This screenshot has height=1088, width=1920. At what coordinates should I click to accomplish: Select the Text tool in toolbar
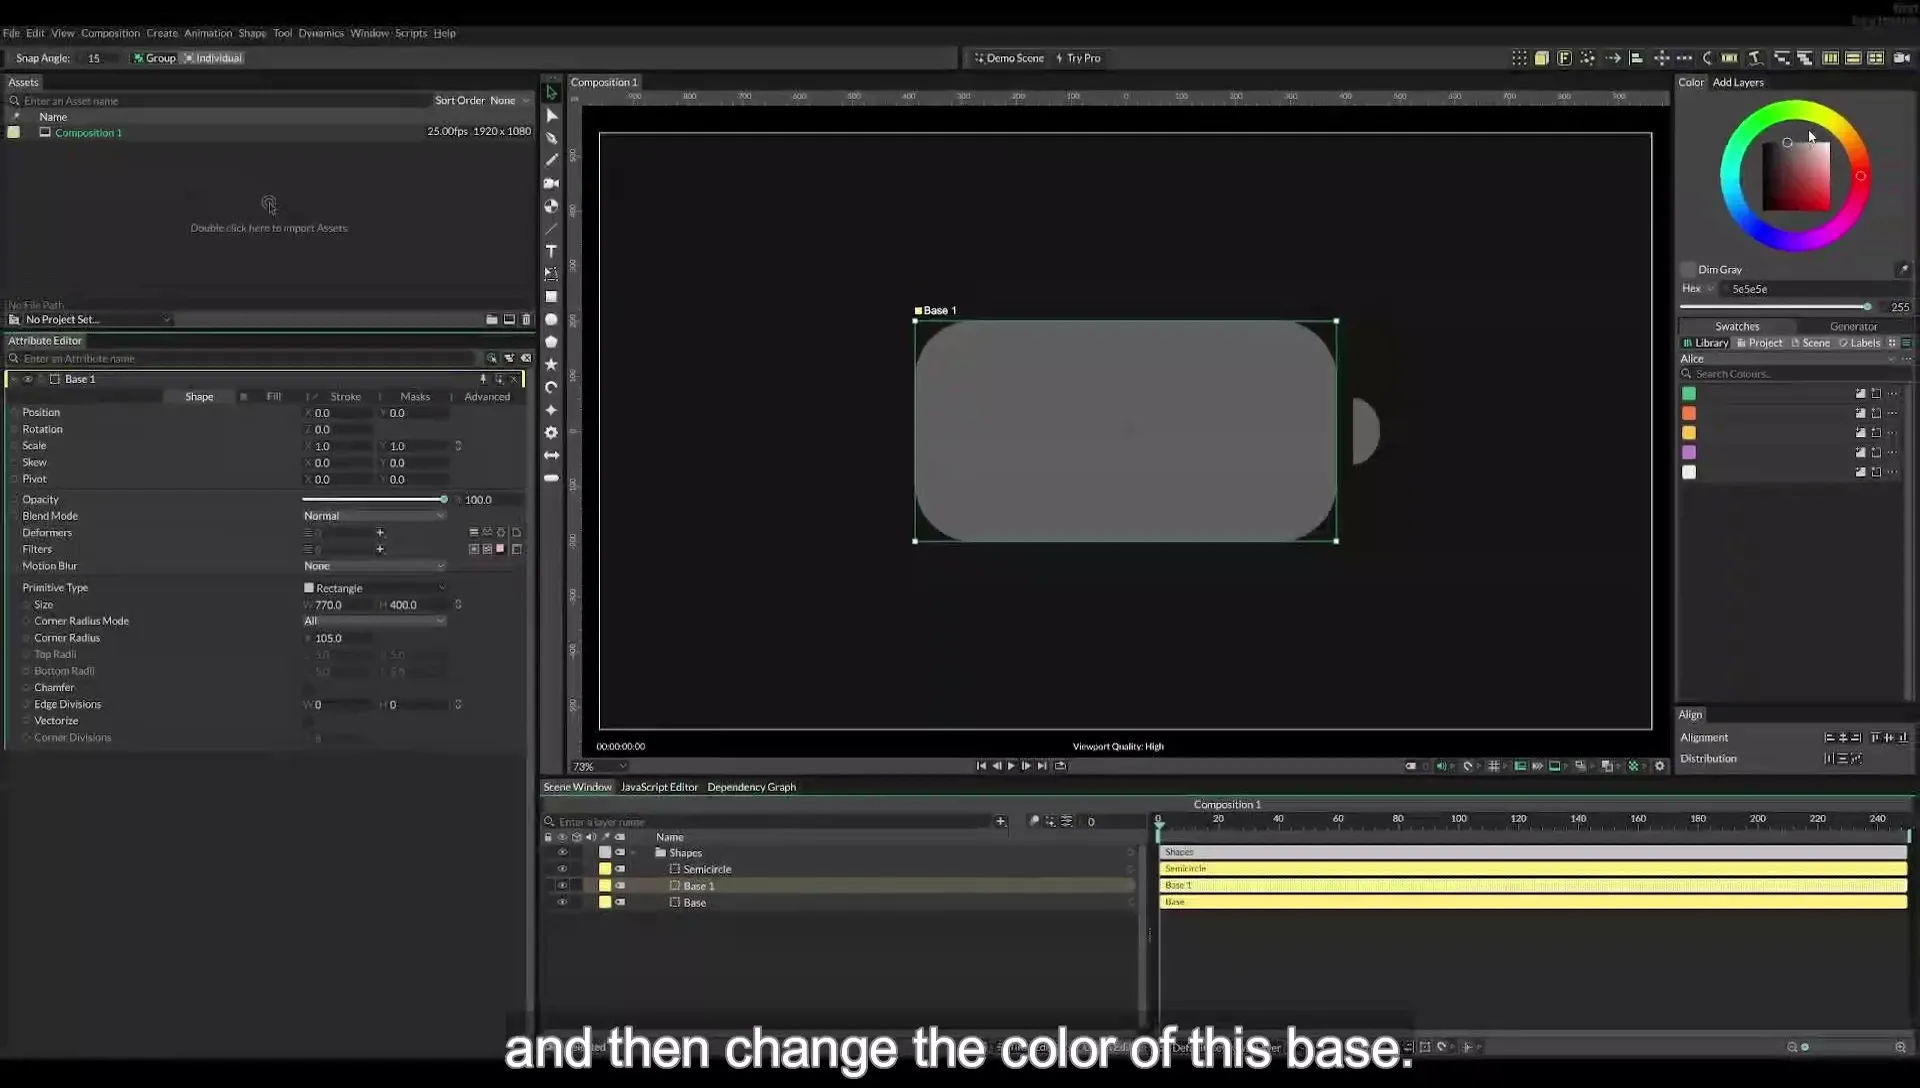click(551, 251)
